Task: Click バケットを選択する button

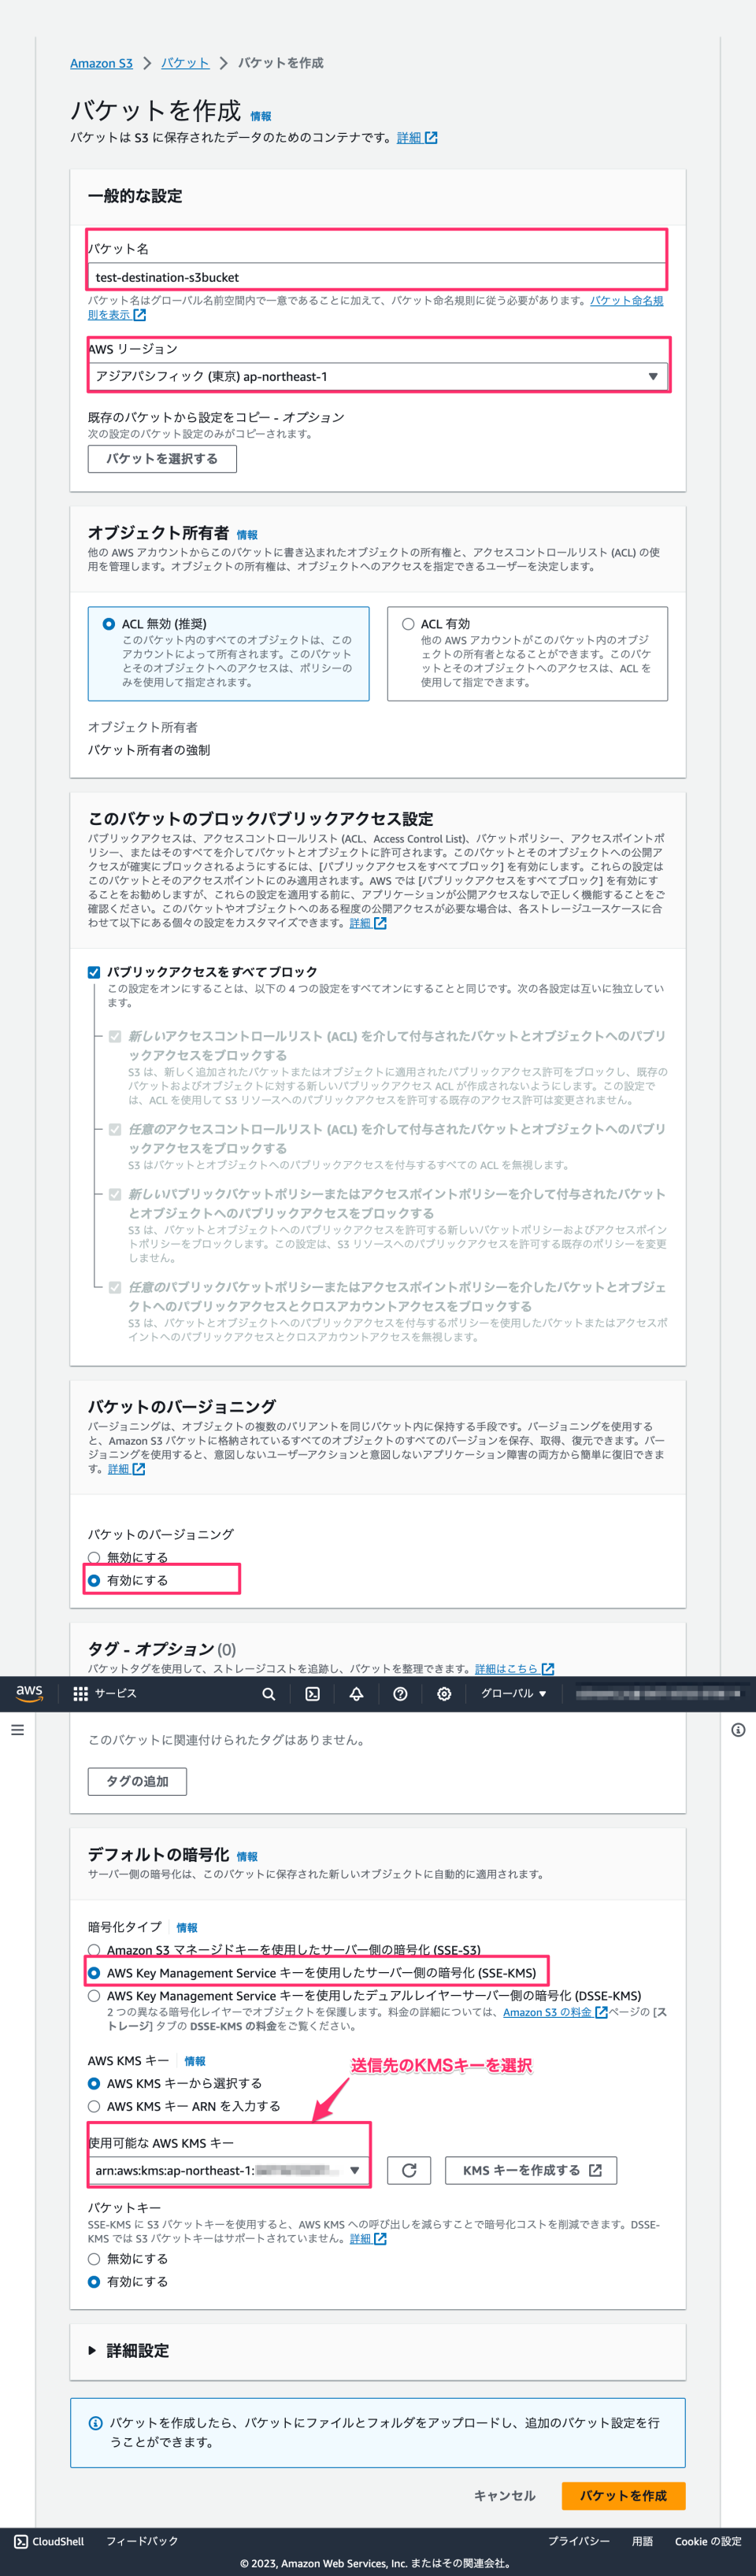Action: click(162, 459)
